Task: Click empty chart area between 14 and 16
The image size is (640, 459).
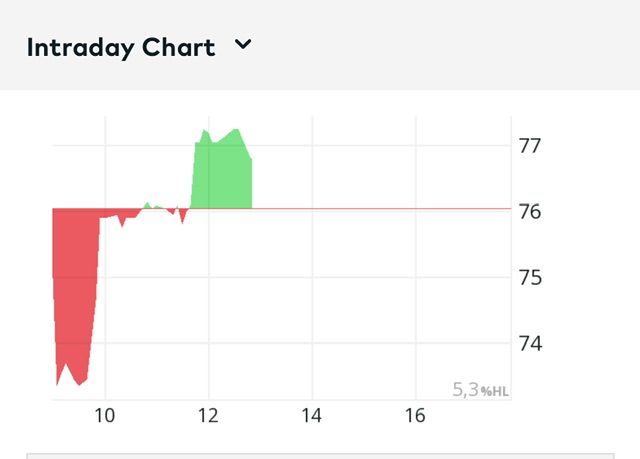Action: [363, 300]
